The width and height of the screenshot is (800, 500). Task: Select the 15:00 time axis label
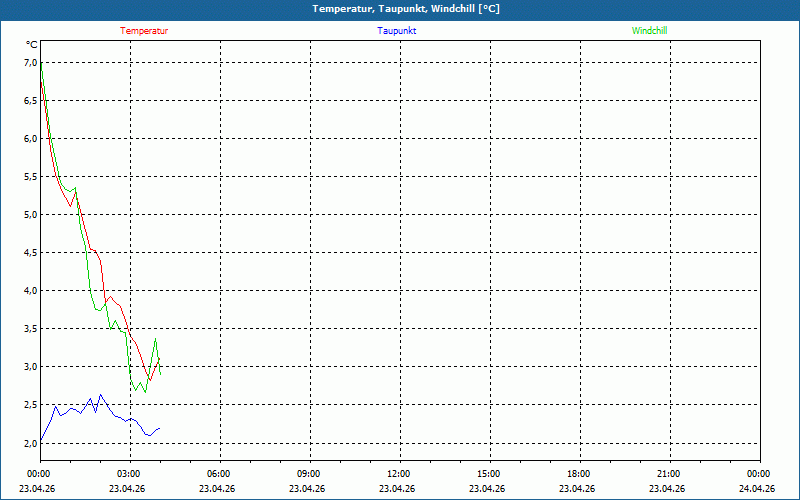[x=489, y=474]
